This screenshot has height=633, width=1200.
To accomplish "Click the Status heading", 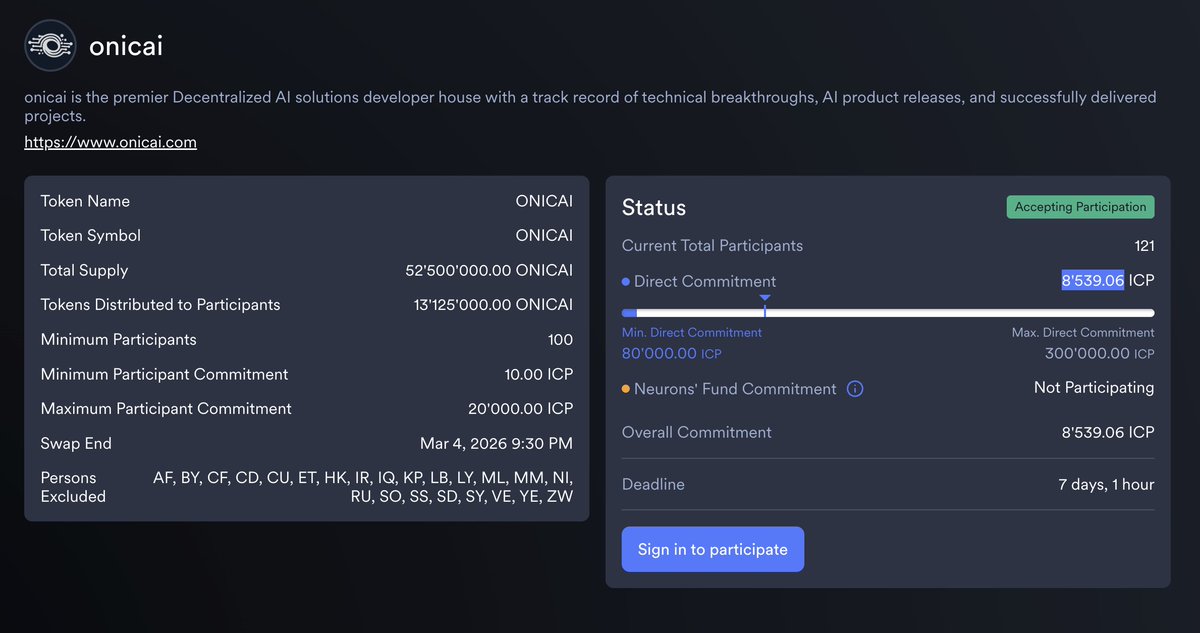I will point(654,208).
